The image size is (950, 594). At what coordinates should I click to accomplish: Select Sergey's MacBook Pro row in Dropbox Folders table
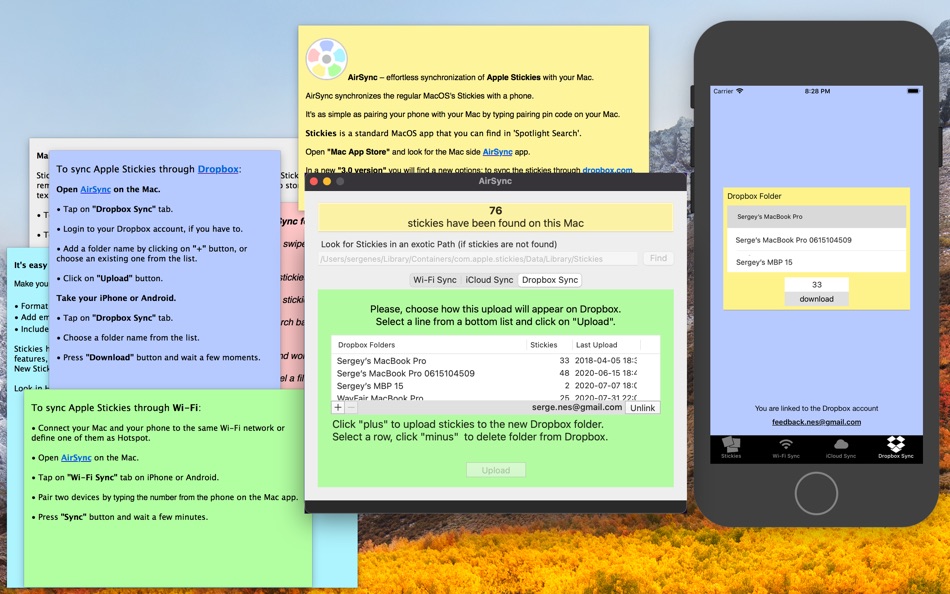tap(495, 361)
